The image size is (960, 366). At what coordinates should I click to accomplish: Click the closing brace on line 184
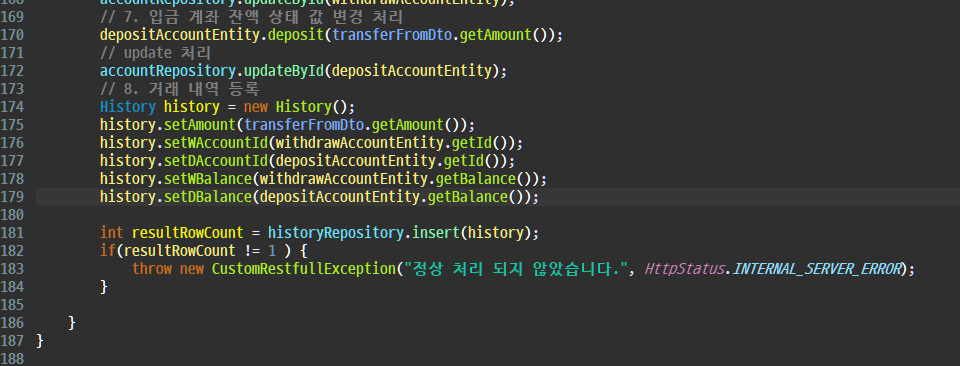(103, 286)
